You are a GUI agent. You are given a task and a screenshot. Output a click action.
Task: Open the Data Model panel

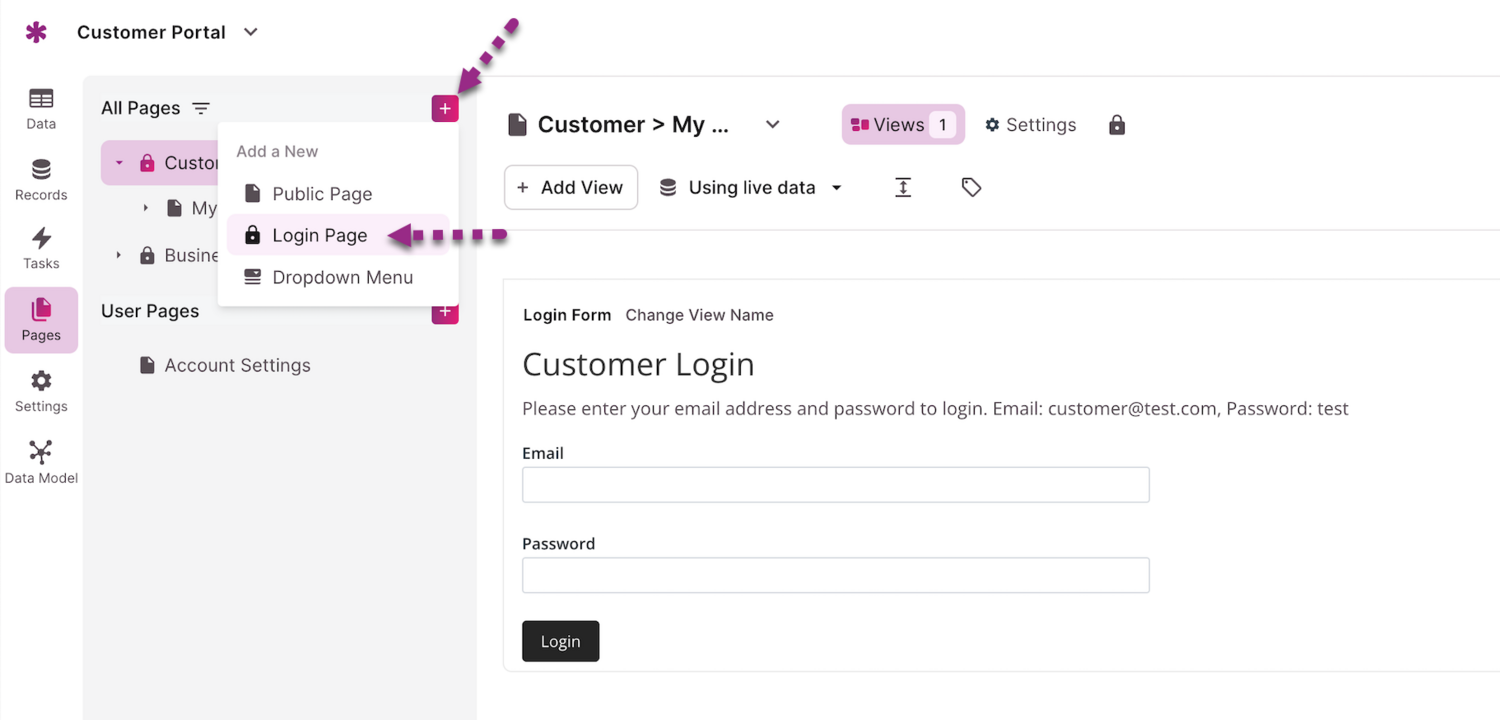[x=40, y=460]
